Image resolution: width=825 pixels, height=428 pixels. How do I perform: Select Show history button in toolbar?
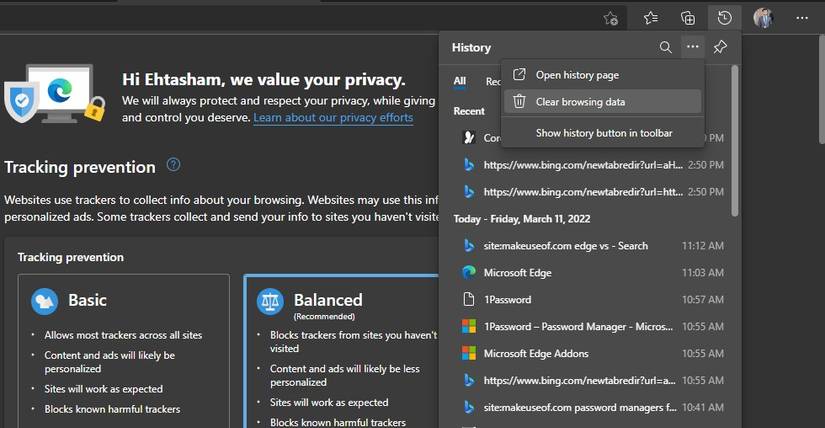[603, 133]
